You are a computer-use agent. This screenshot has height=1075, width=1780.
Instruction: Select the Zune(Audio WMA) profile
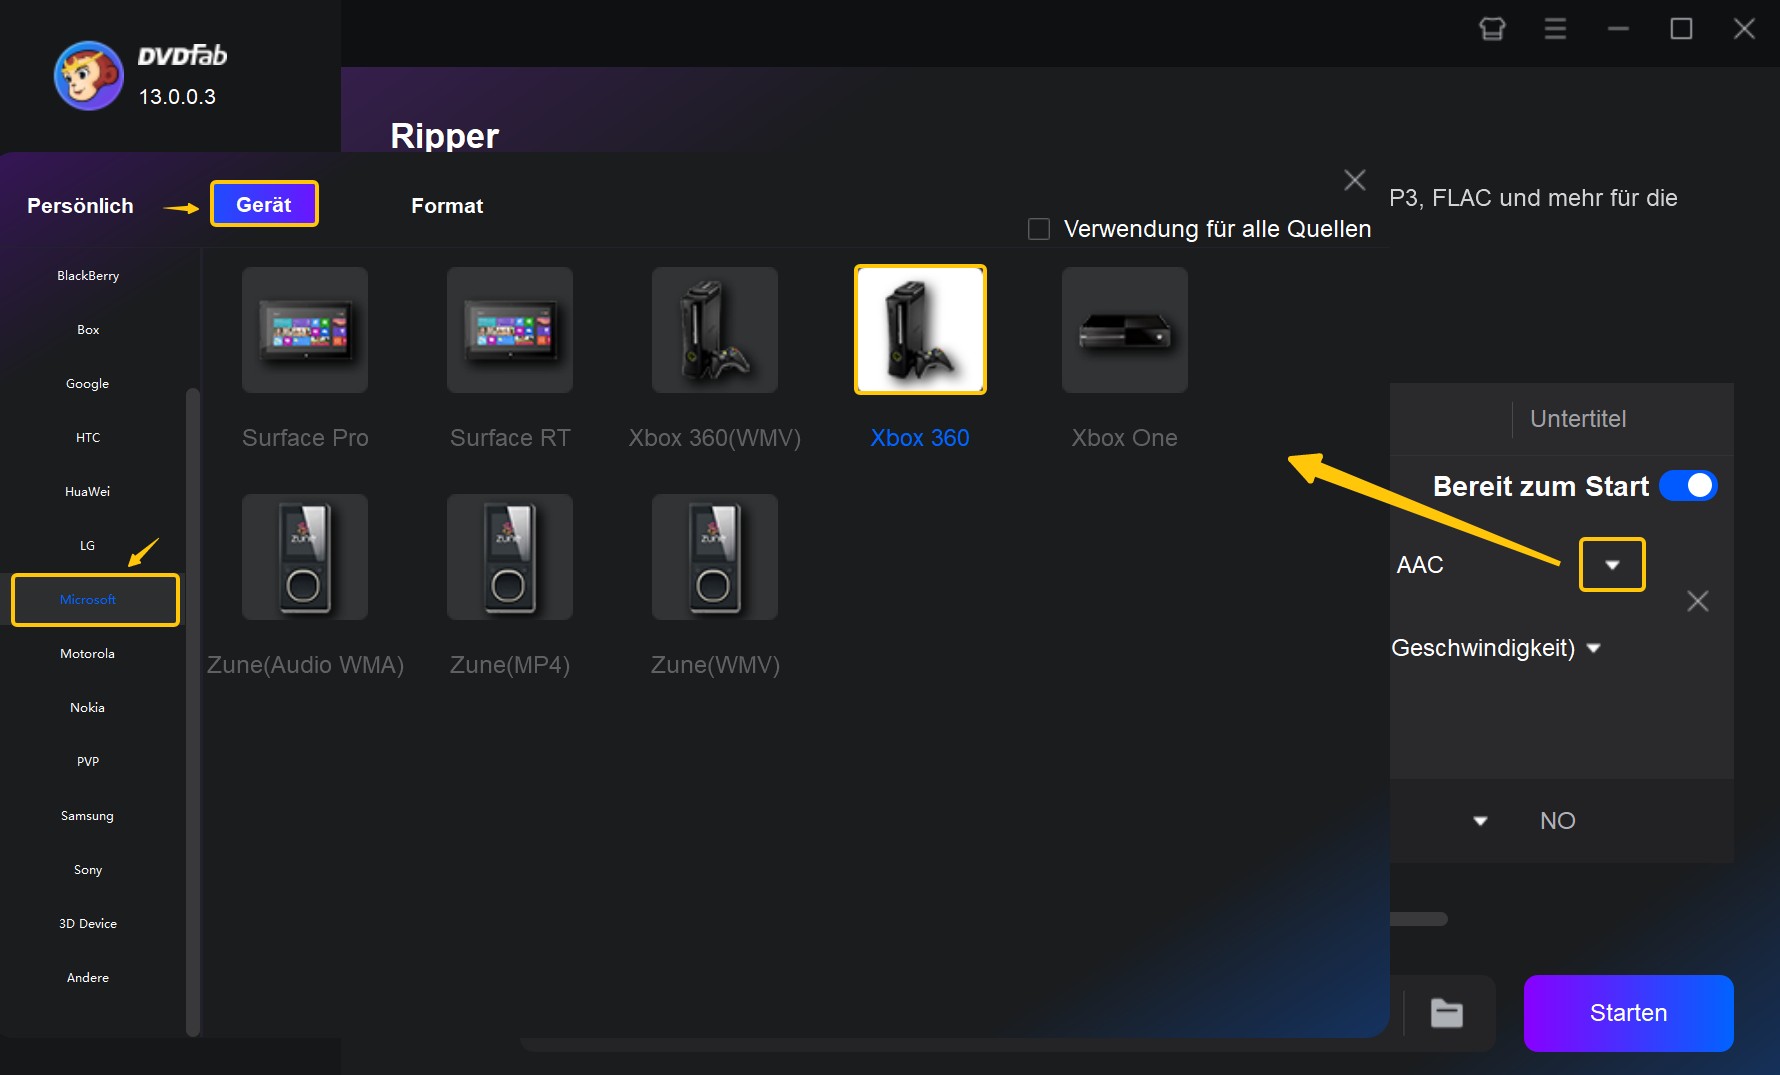click(305, 557)
